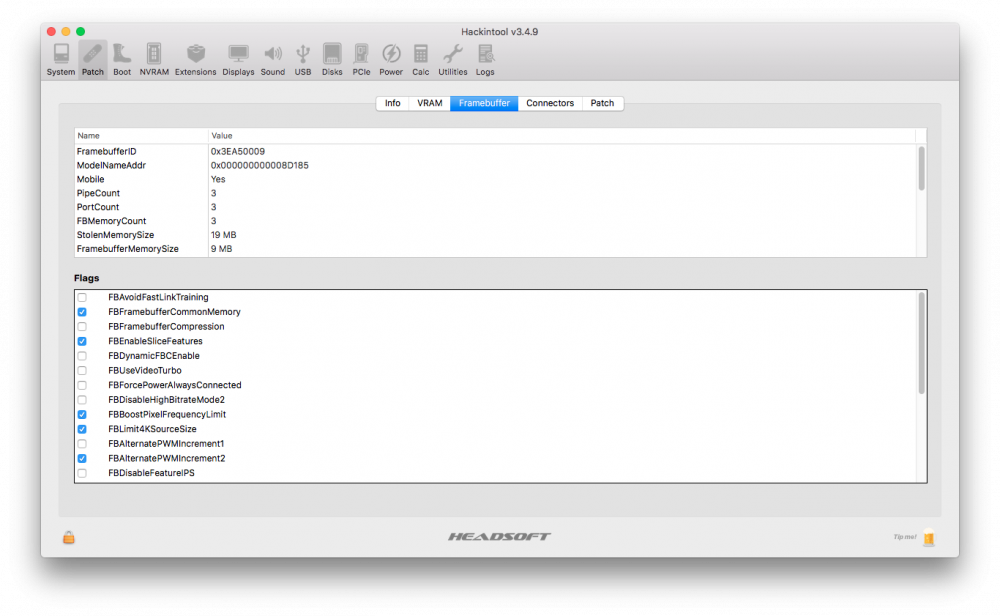Uncheck FBBoostPixelFrequencyLimit flag
Screen dimensions: 1000x616
tap(82, 414)
